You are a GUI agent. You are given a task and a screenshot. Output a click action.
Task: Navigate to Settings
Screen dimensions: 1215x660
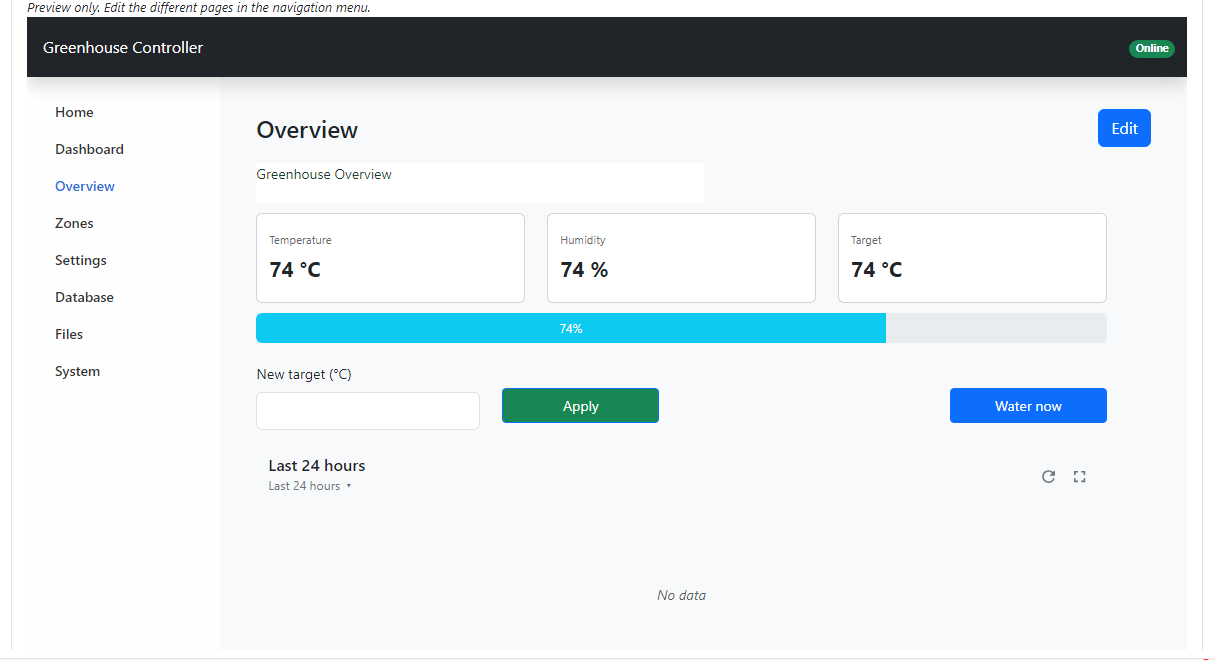pos(81,260)
